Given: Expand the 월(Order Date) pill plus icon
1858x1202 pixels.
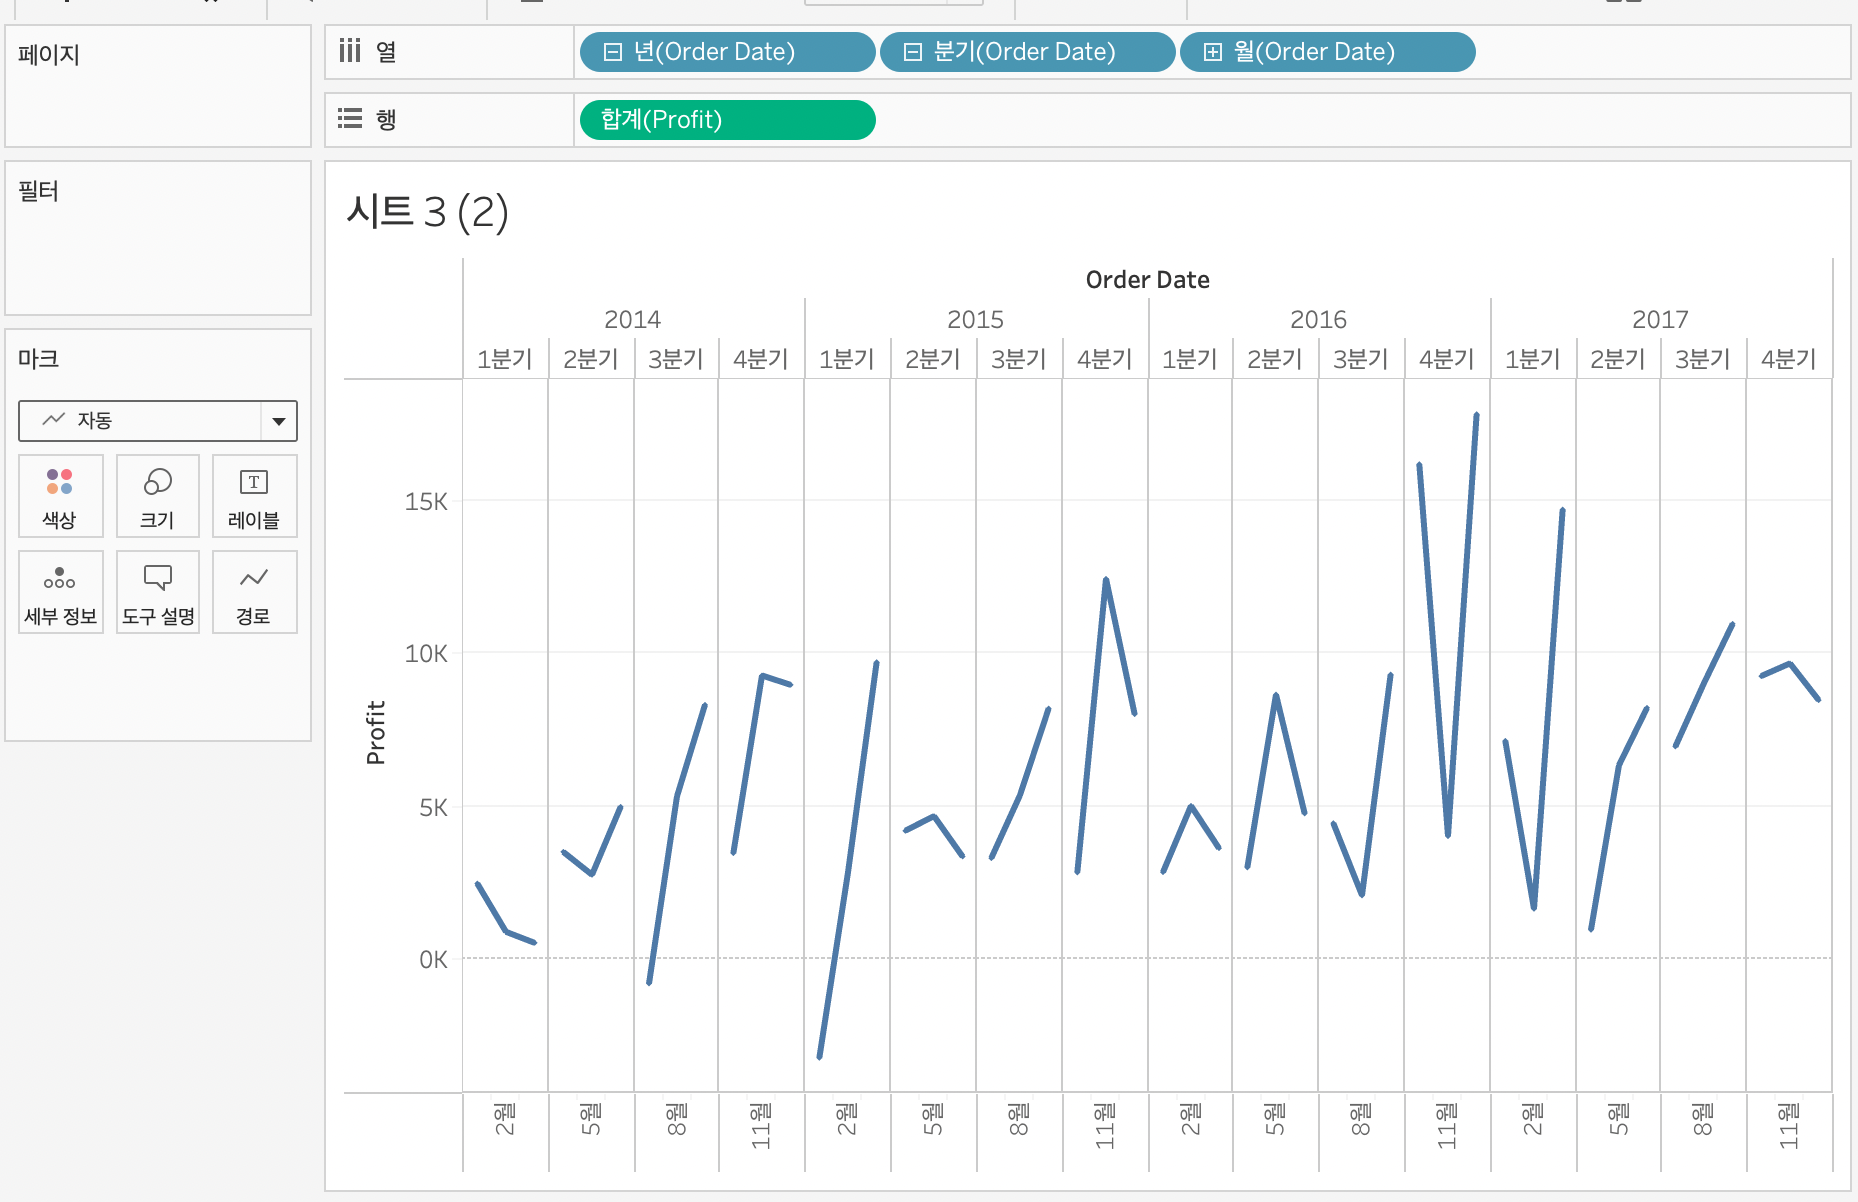Looking at the screenshot, I should (x=1212, y=52).
